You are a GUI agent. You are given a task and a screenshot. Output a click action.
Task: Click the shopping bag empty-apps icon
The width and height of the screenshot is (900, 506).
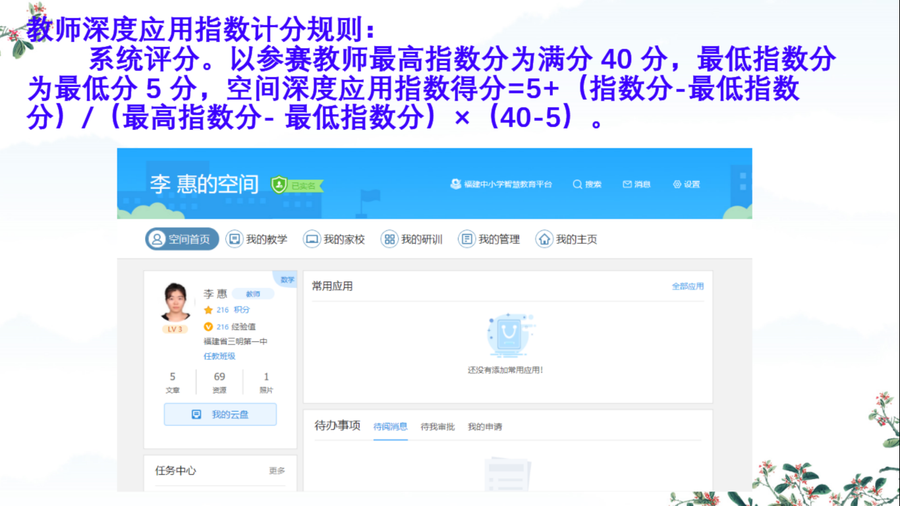tap(509, 334)
